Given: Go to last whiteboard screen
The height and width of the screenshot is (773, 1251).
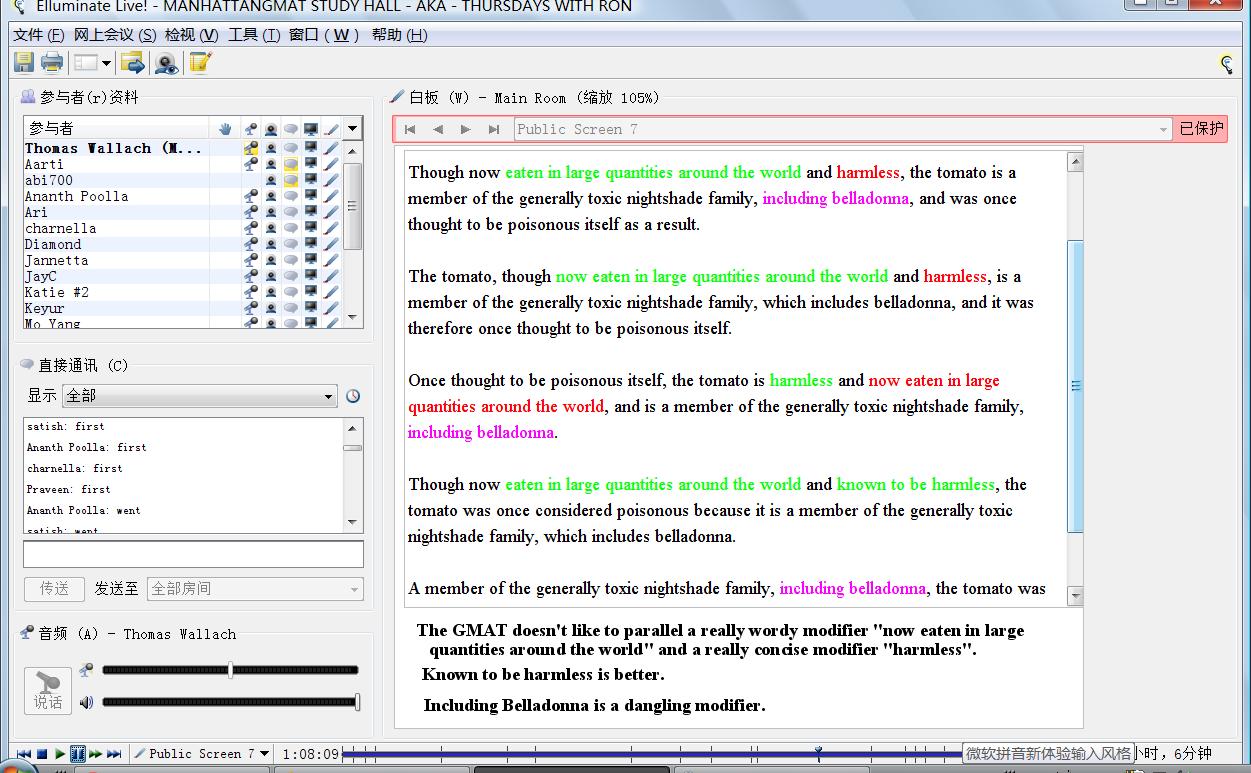Looking at the screenshot, I should [x=494, y=129].
